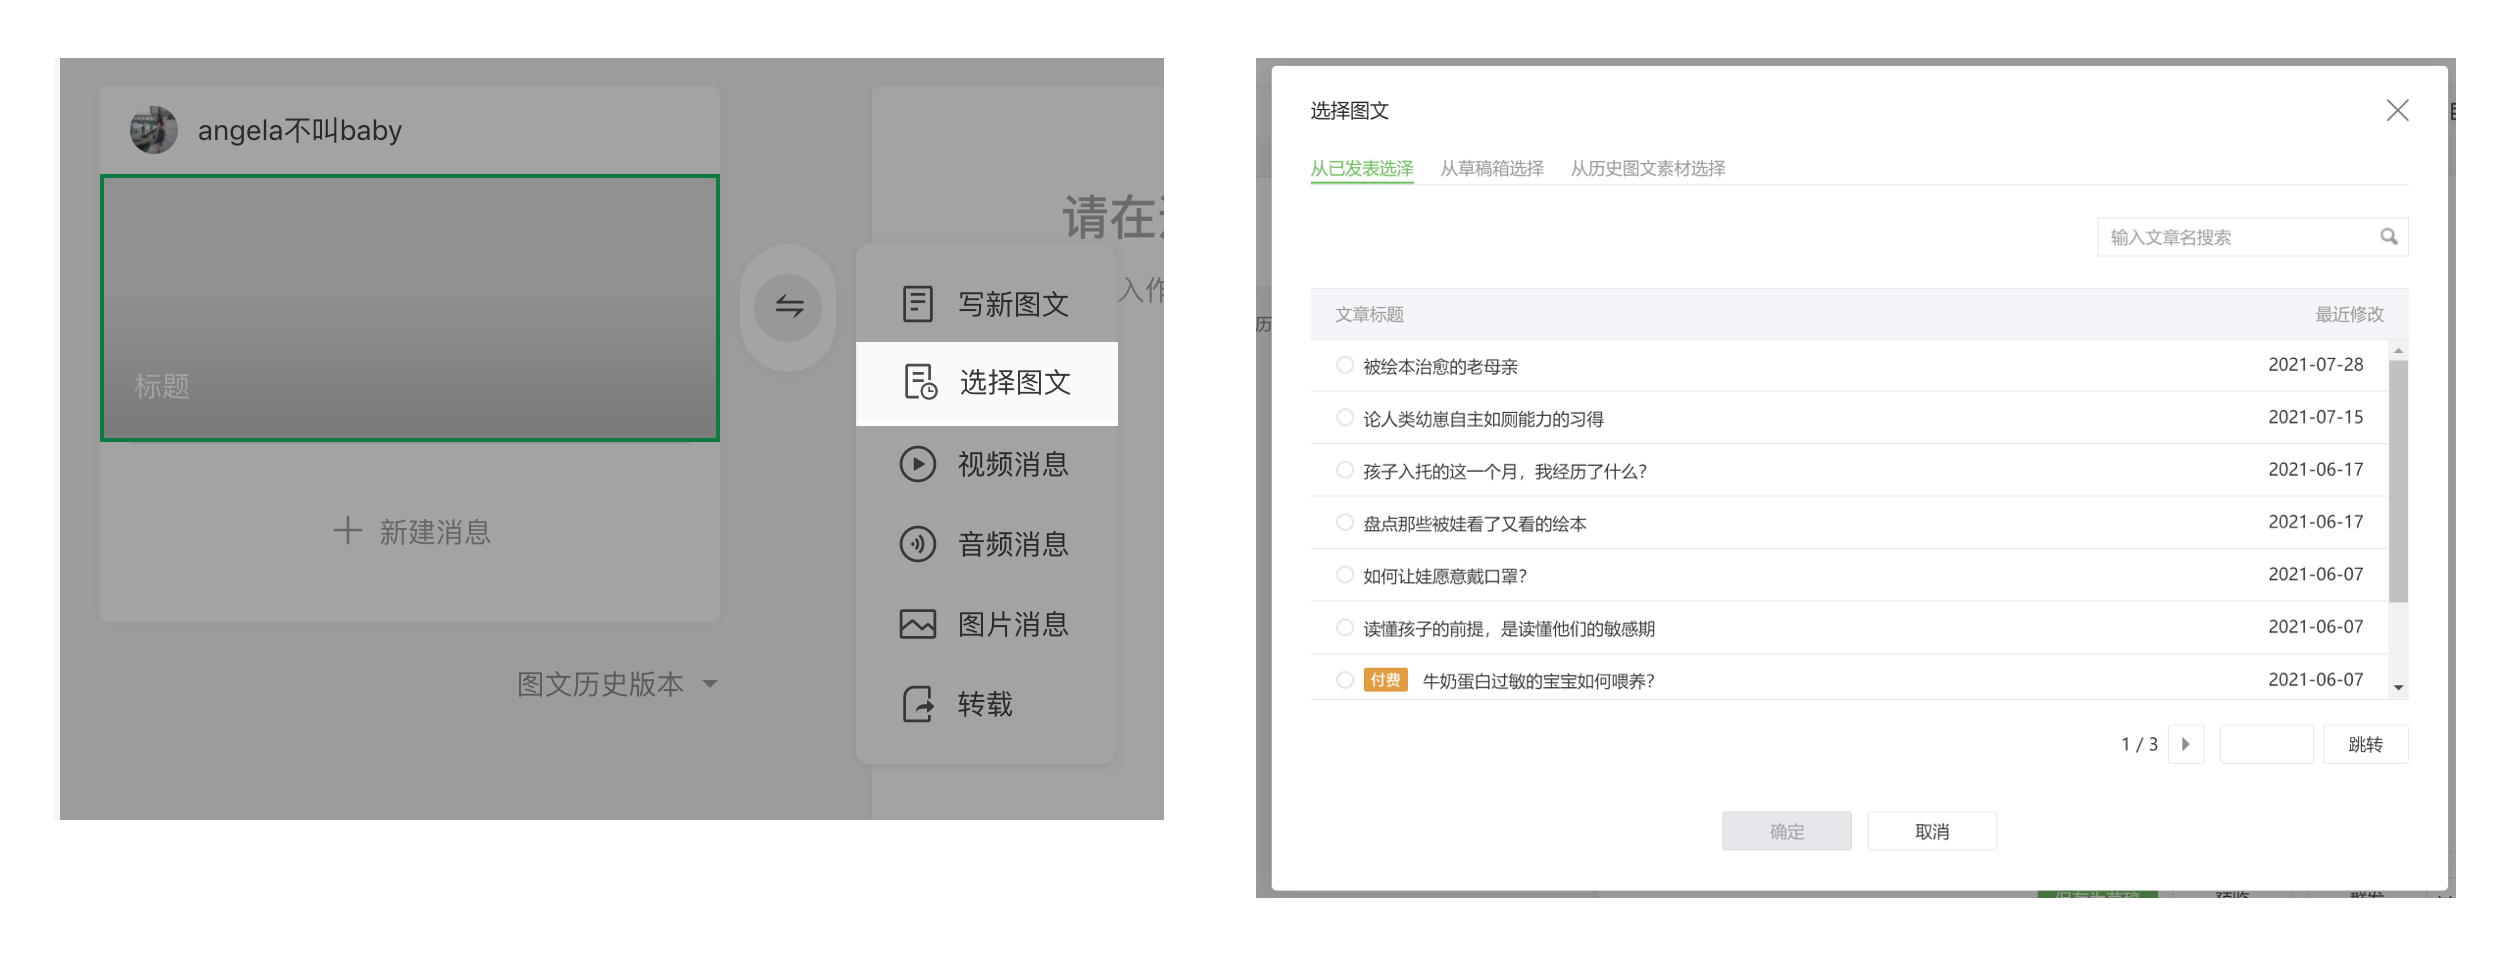Screen dimensions: 2498x958
Task: Click the article title 被绘本治愈的老母亲
Action: [1440, 366]
